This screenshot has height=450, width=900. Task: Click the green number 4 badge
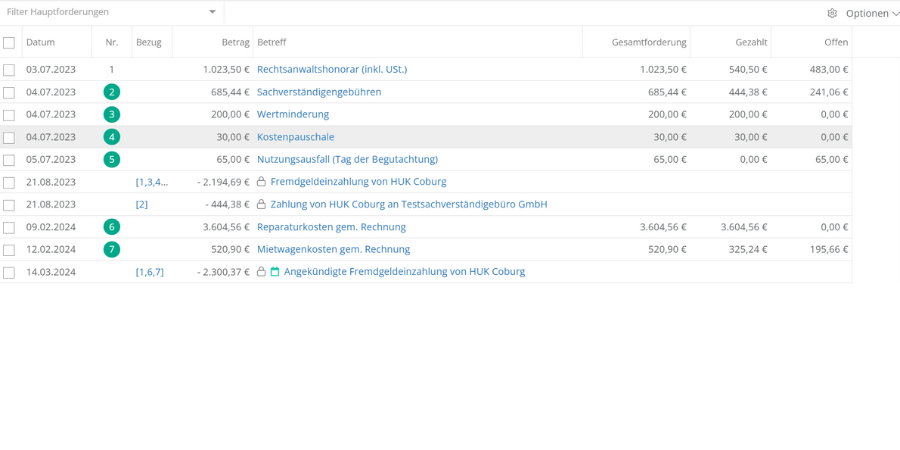(x=111, y=137)
